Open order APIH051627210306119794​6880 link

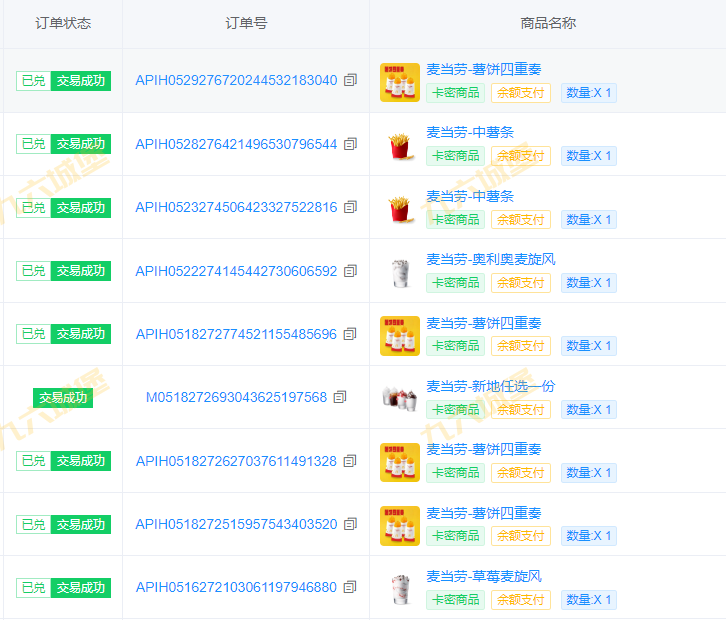tap(236, 587)
